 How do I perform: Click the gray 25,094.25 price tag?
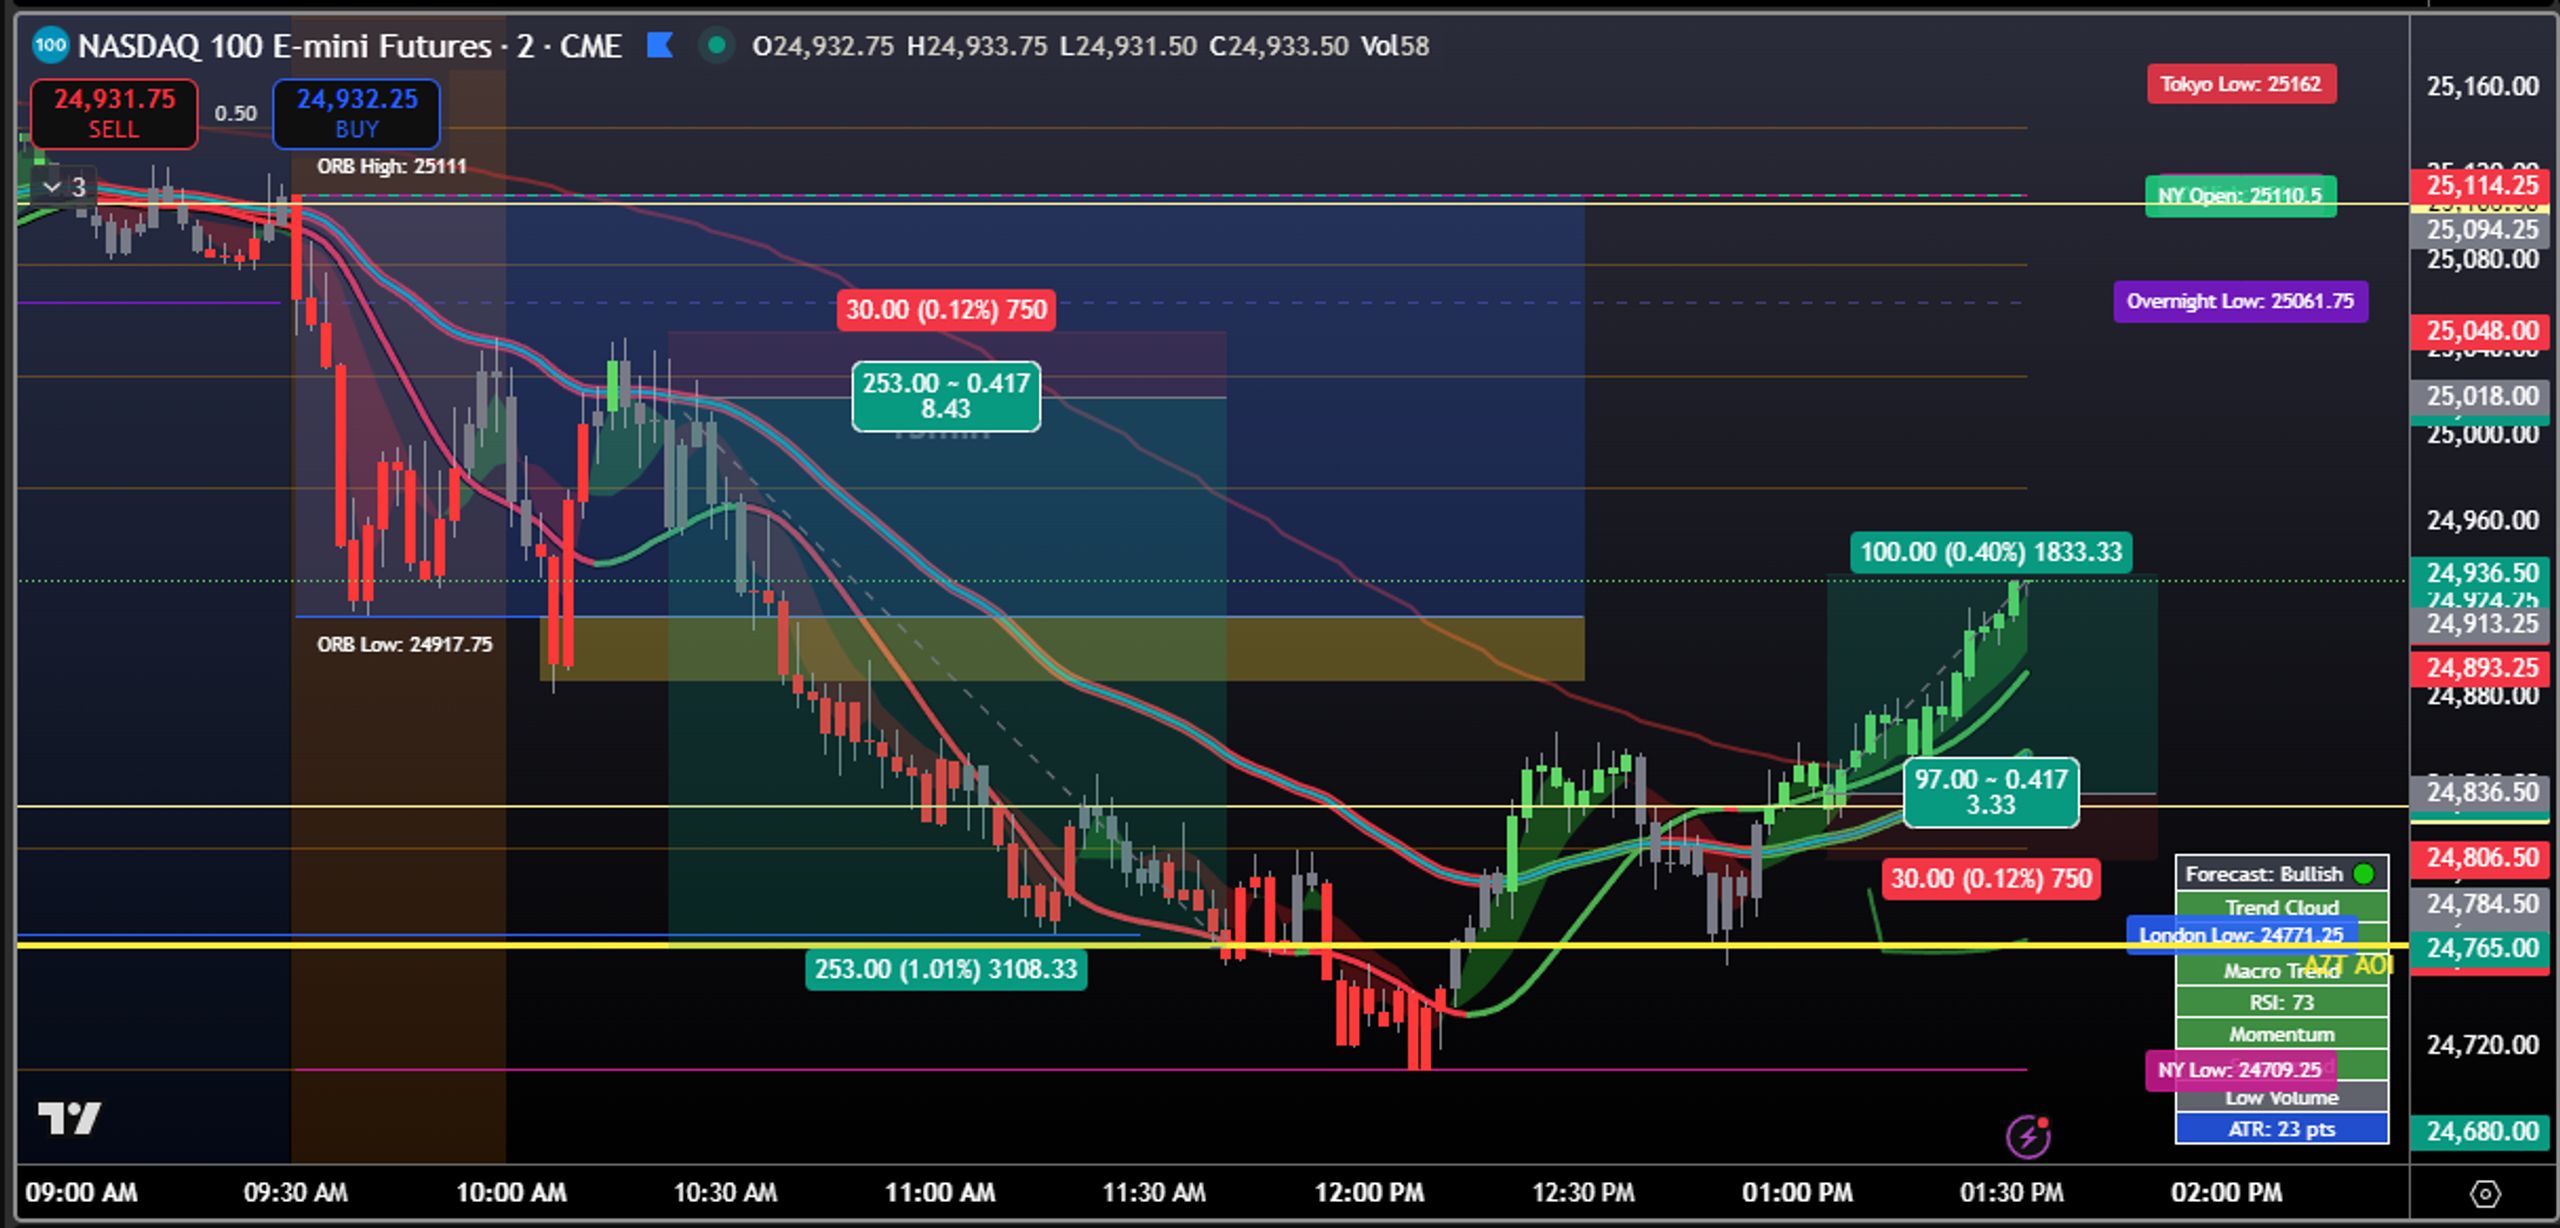(x=2482, y=229)
